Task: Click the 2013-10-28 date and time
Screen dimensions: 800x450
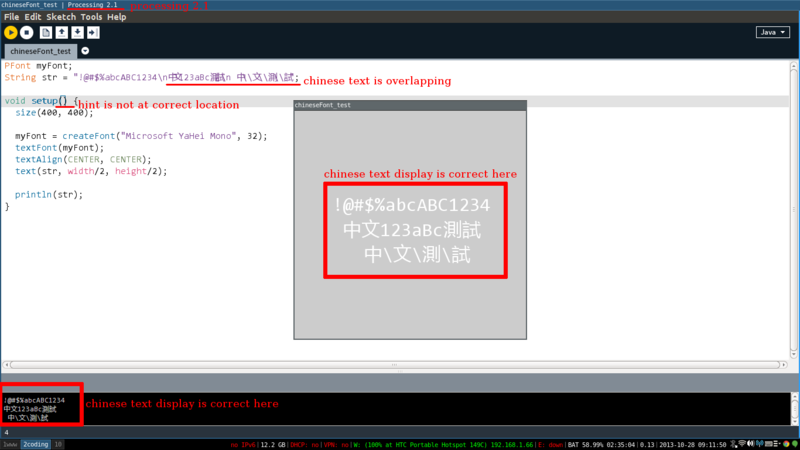Action: click(691, 445)
